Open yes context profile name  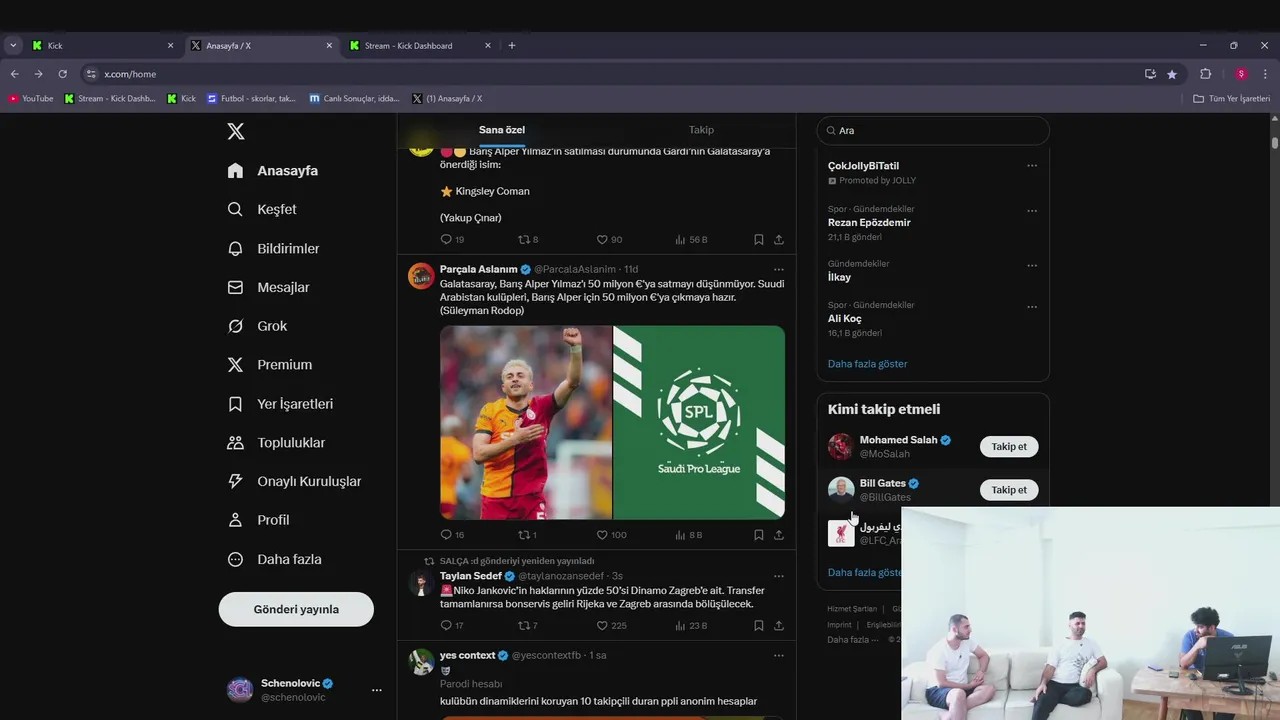pyautogui.click(x=467, y=656)
